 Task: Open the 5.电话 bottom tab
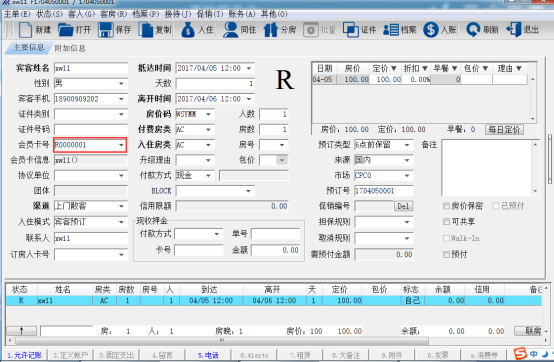[x=208, y=355]
